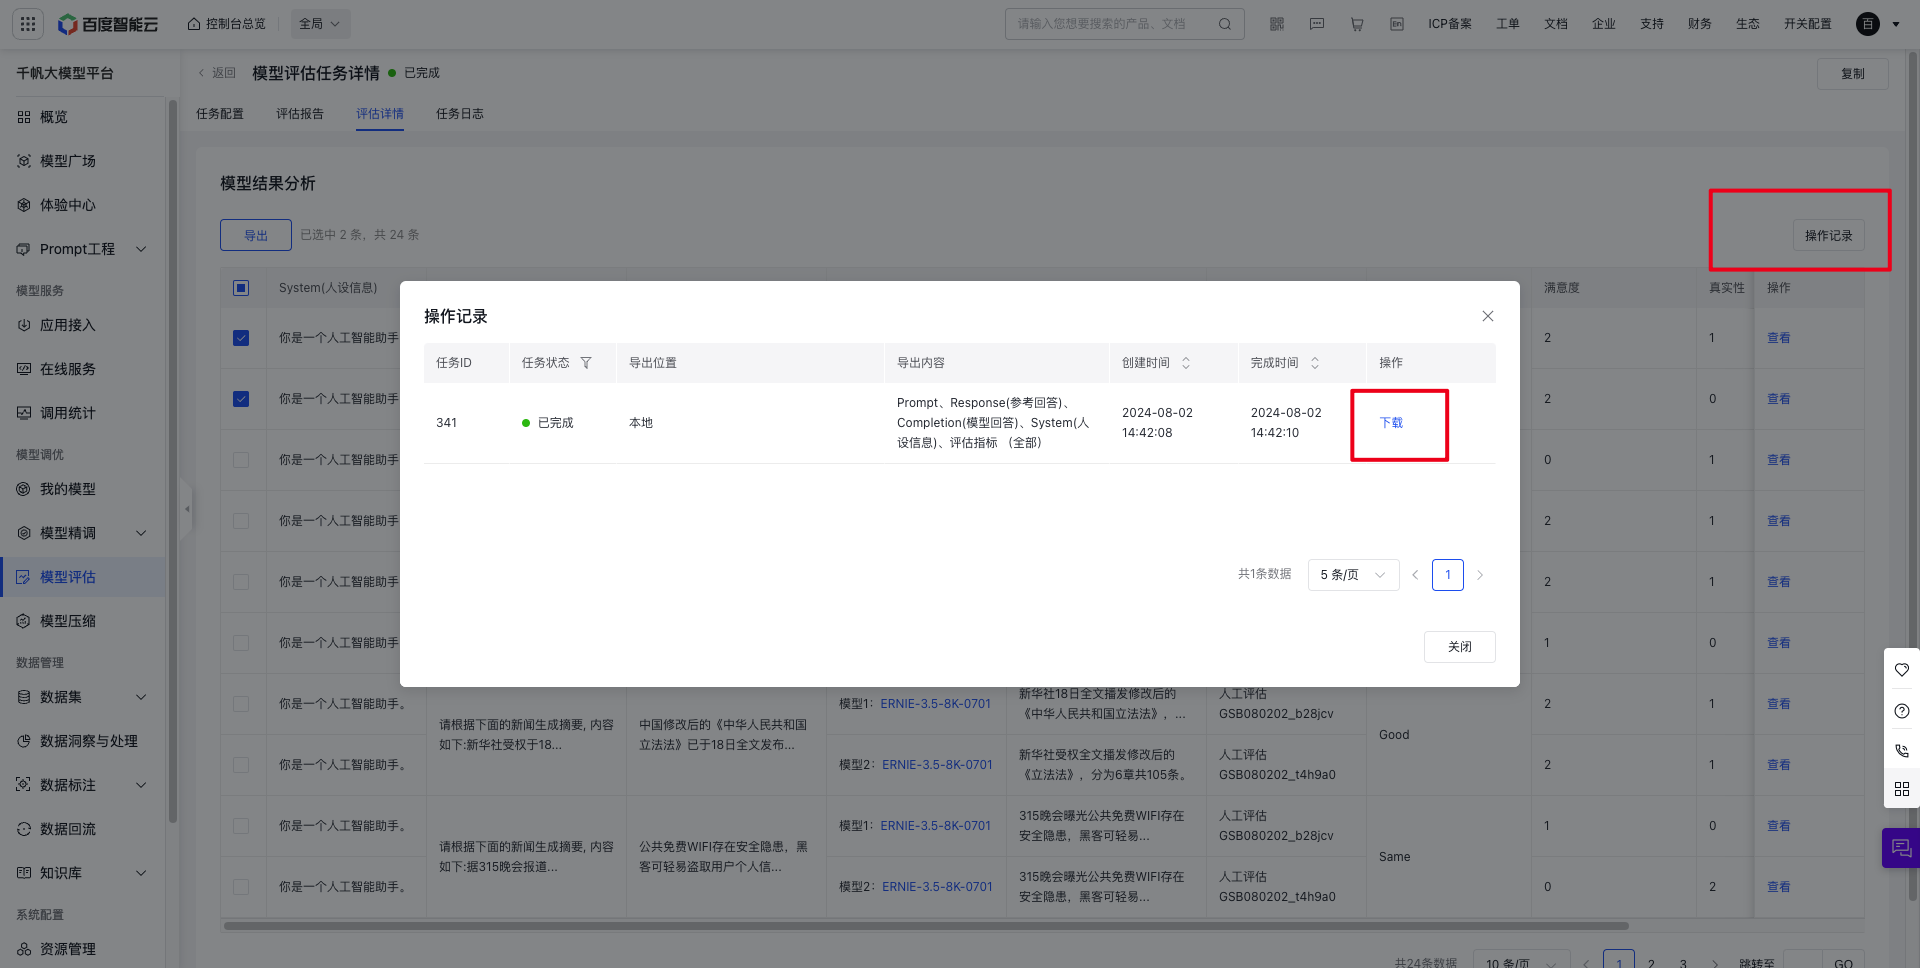Check the third row checkbox

[x=241, y=460]
